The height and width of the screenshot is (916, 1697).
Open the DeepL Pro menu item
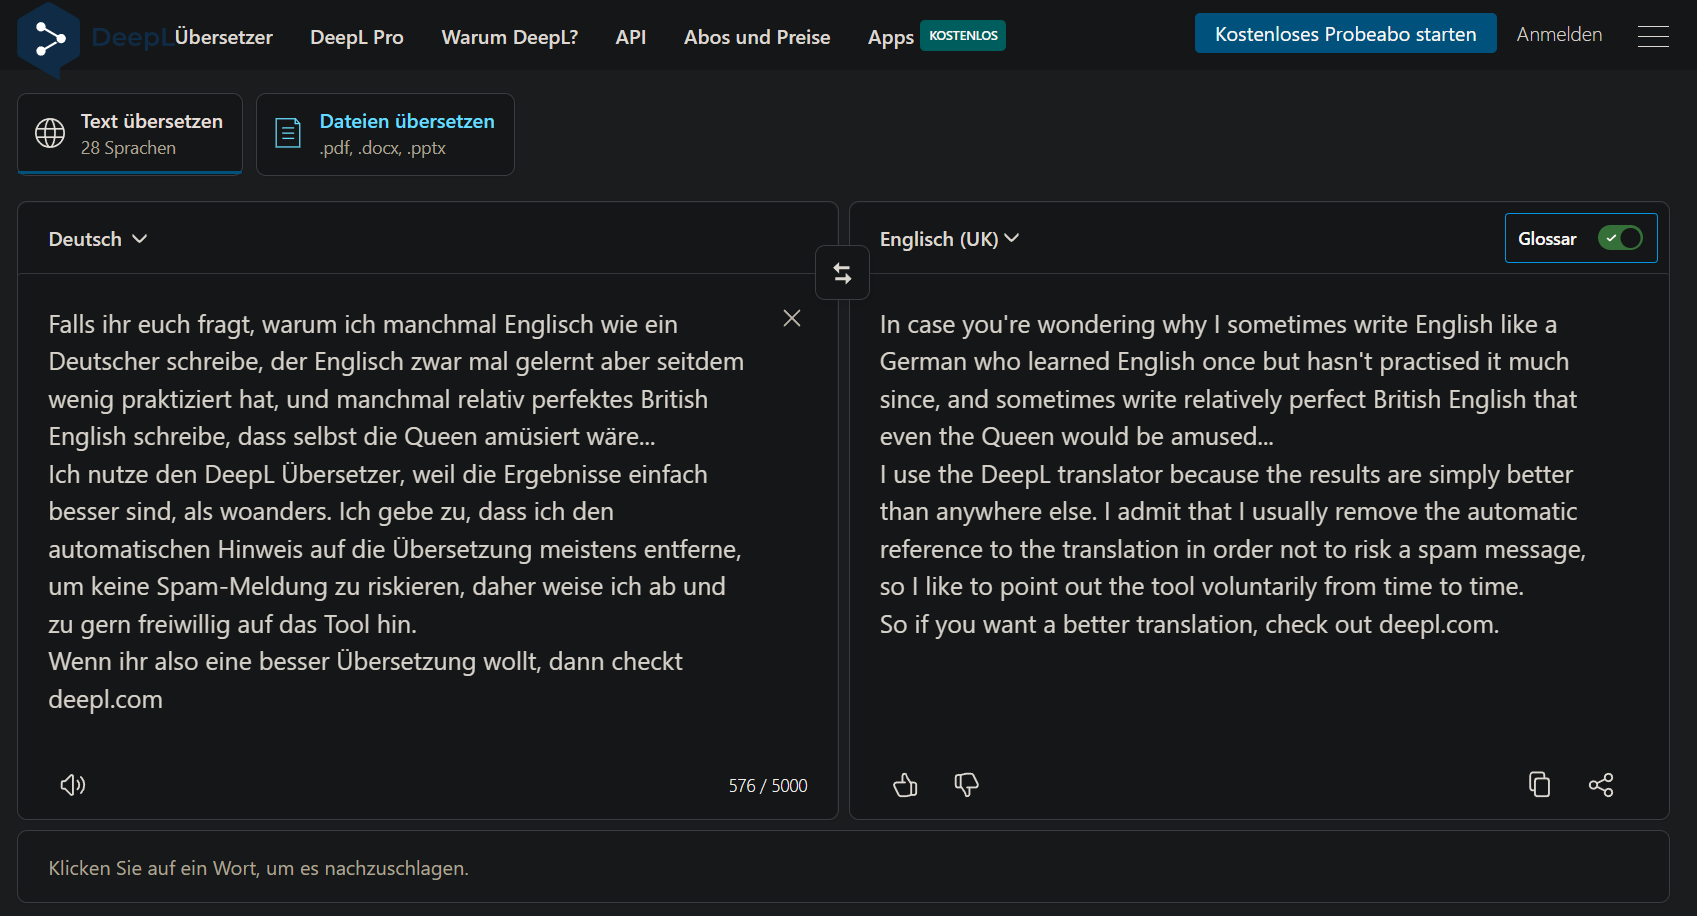[x=357, y=37]
